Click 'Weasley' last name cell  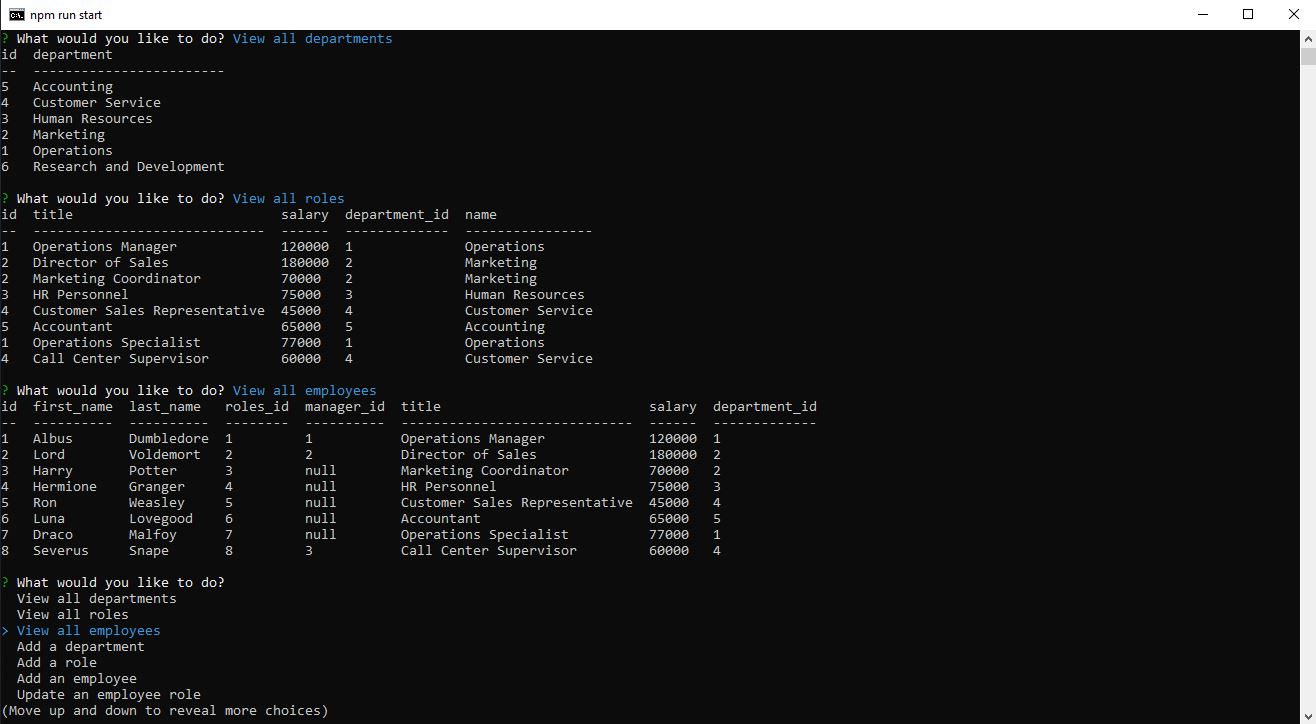pyautogui.click(x=156, y=503)
